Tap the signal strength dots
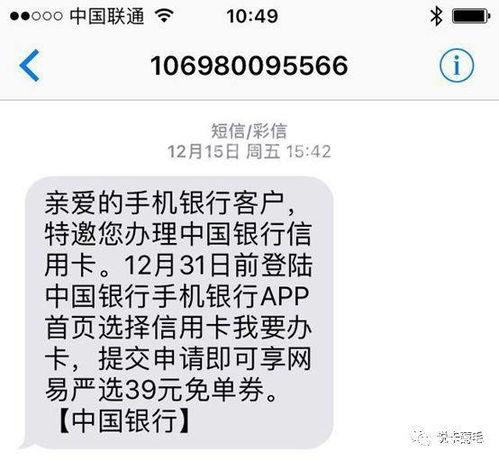The image size is (499, 460). coord(36,16)
